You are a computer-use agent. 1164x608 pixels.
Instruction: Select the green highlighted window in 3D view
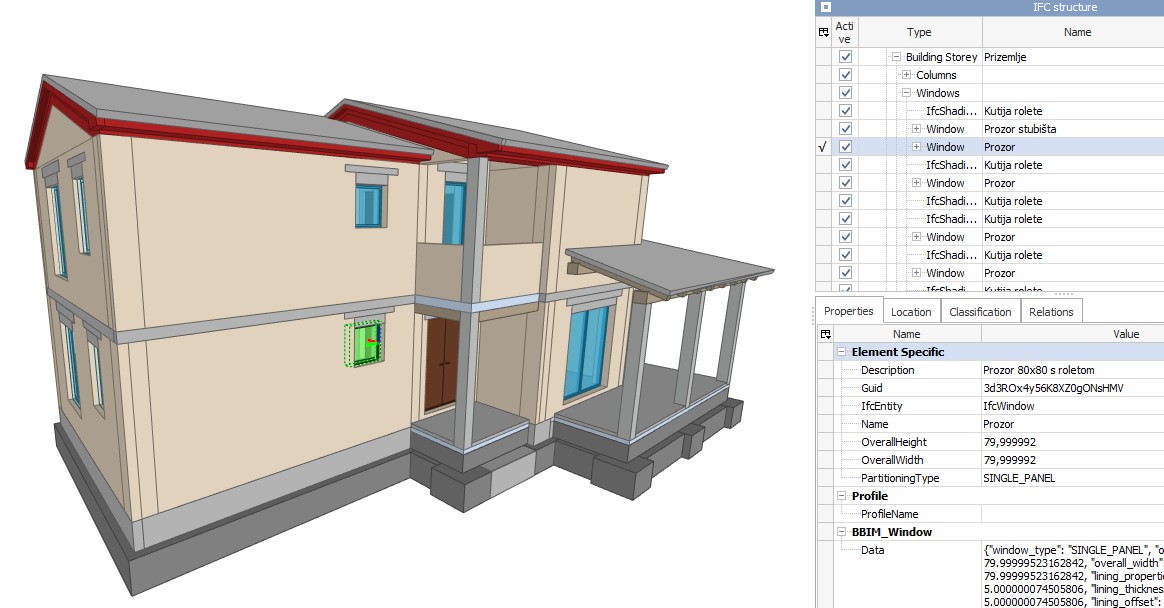point(365,344)
